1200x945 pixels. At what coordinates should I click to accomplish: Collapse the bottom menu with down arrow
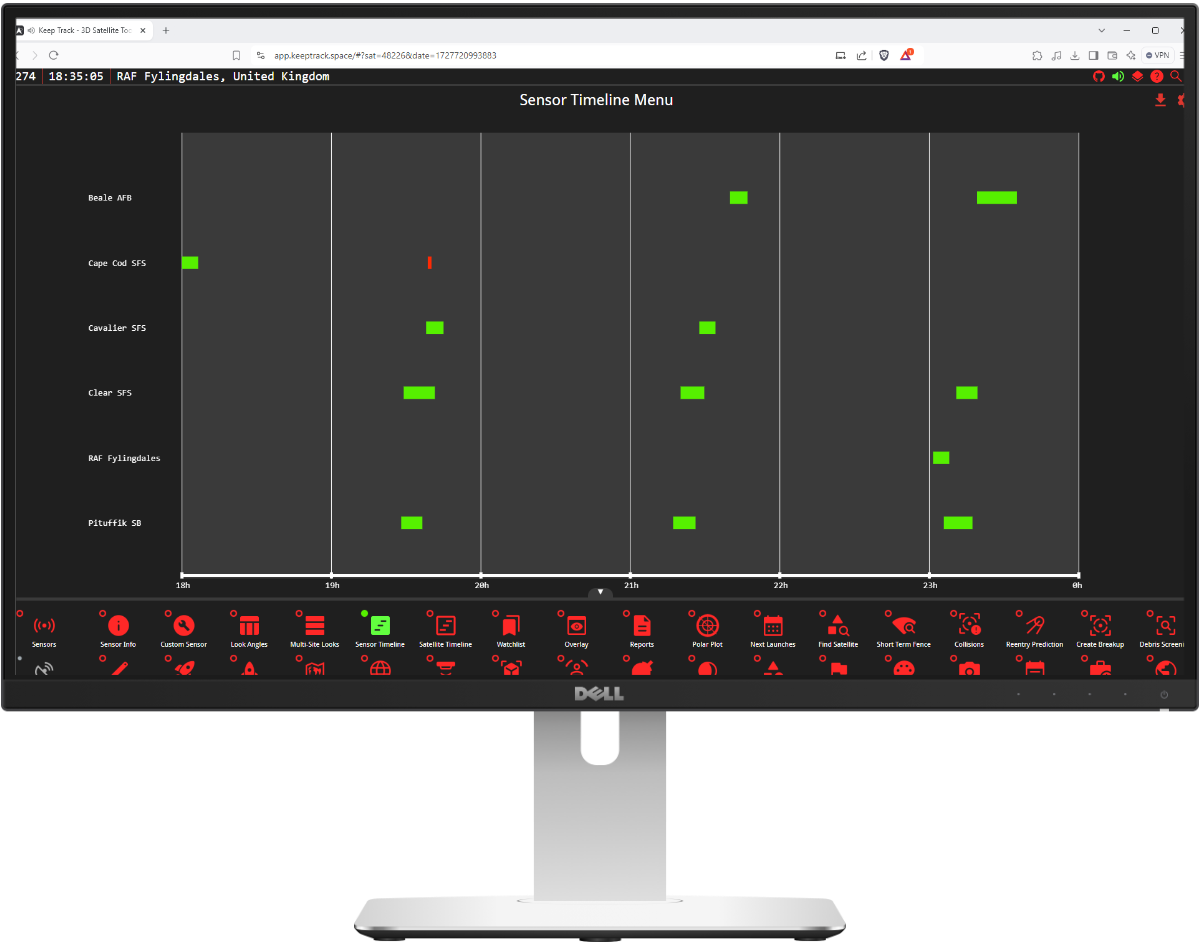[600, 592]
